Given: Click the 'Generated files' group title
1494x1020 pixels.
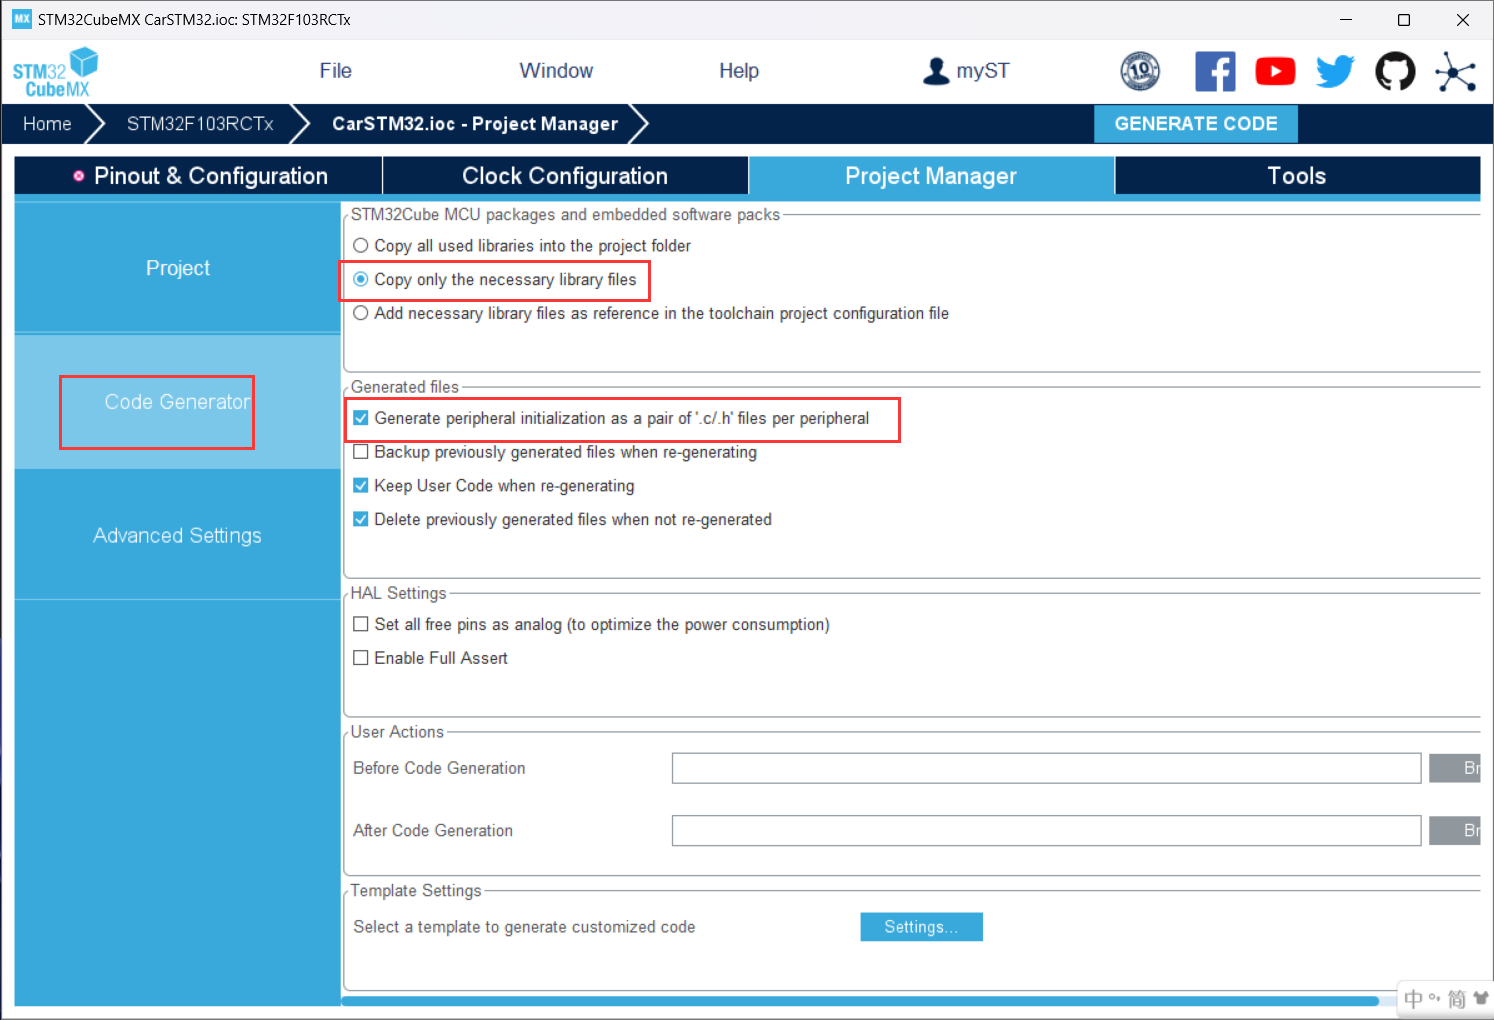Looking at the screenshot, I should (x=404, y=387).
